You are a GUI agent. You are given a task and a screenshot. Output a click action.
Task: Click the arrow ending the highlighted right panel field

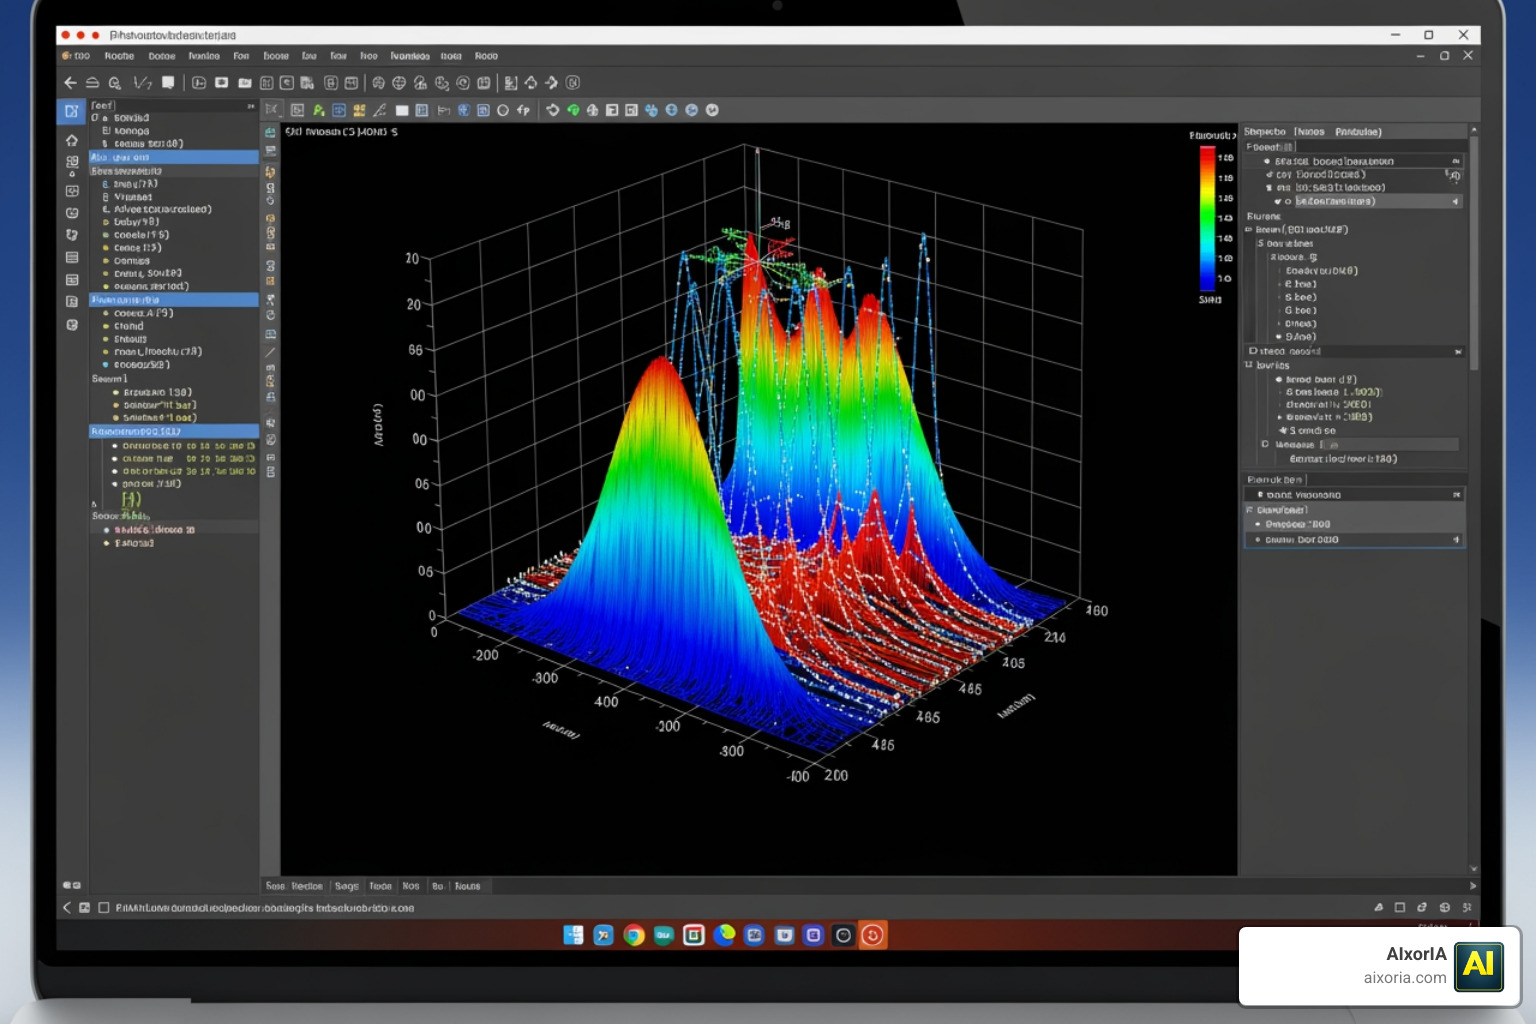click(1455, 202)
